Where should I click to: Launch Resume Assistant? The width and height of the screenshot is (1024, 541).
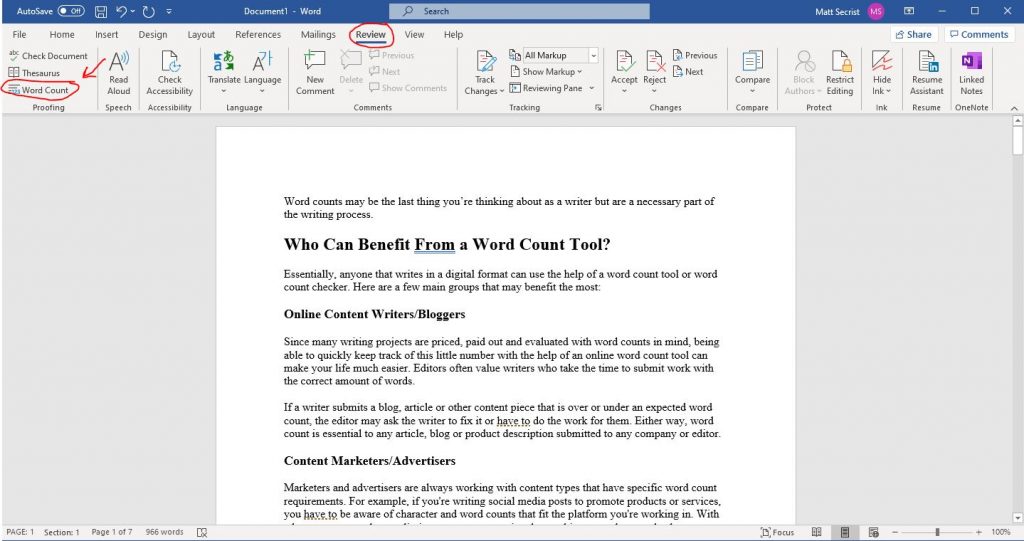927,73
